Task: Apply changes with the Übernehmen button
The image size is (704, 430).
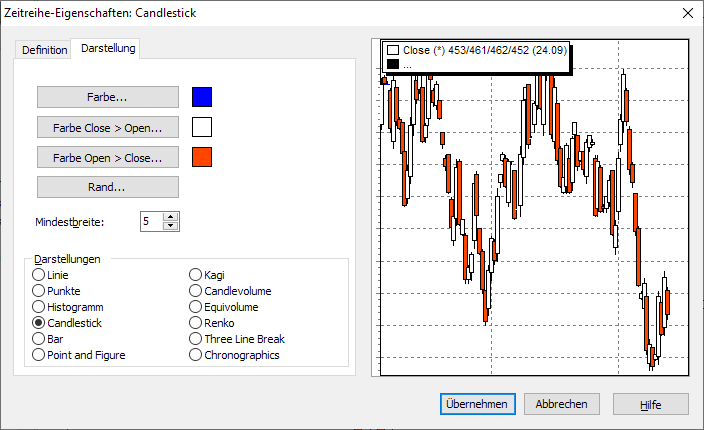Action: click(x=477, y=404)
